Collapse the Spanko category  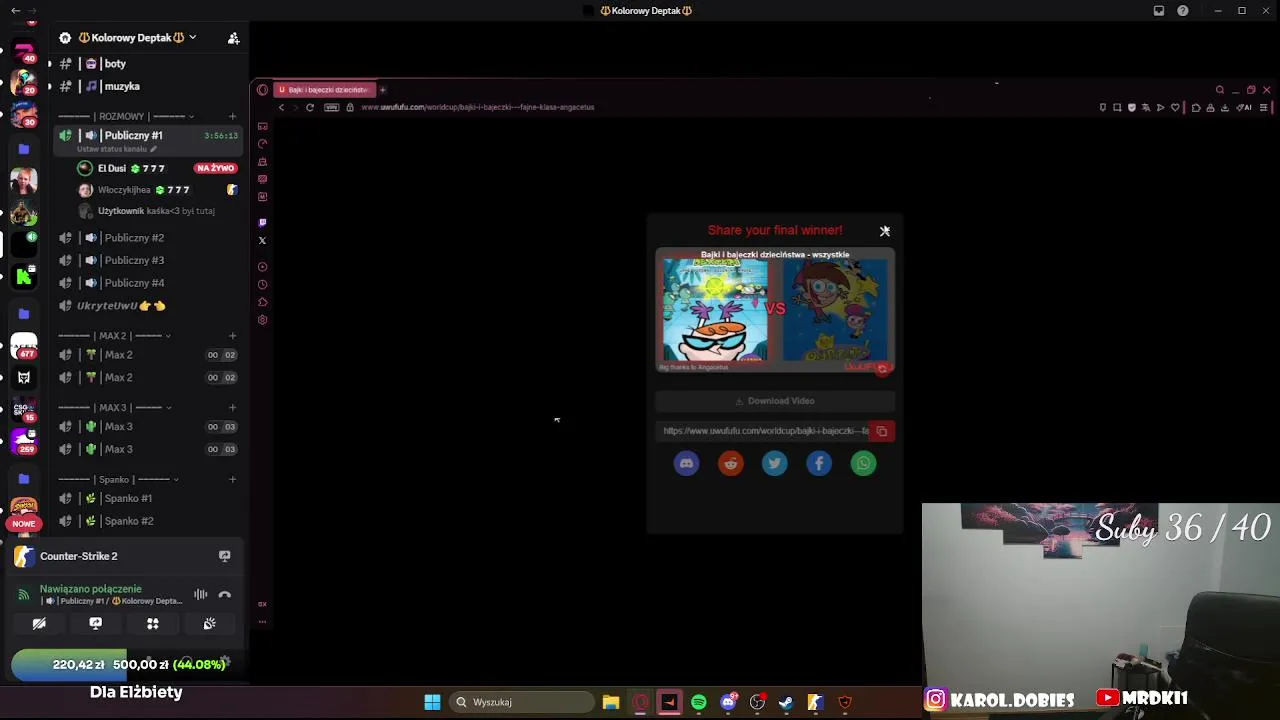[x=118, y=480]
